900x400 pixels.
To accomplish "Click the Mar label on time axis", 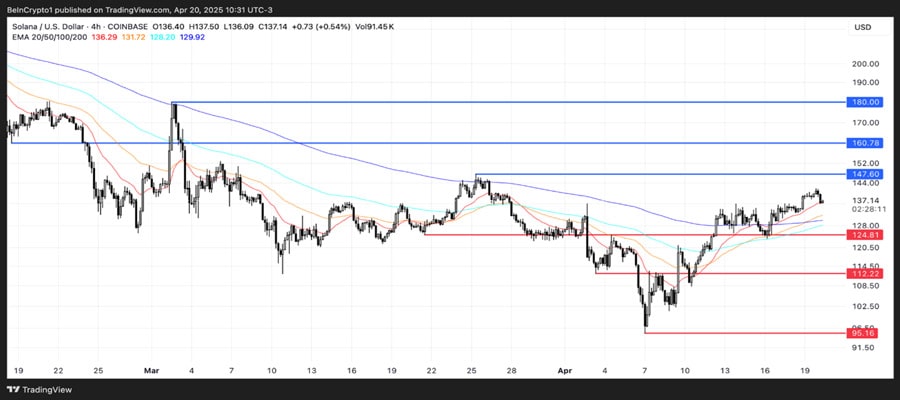I will click(153, 370).
